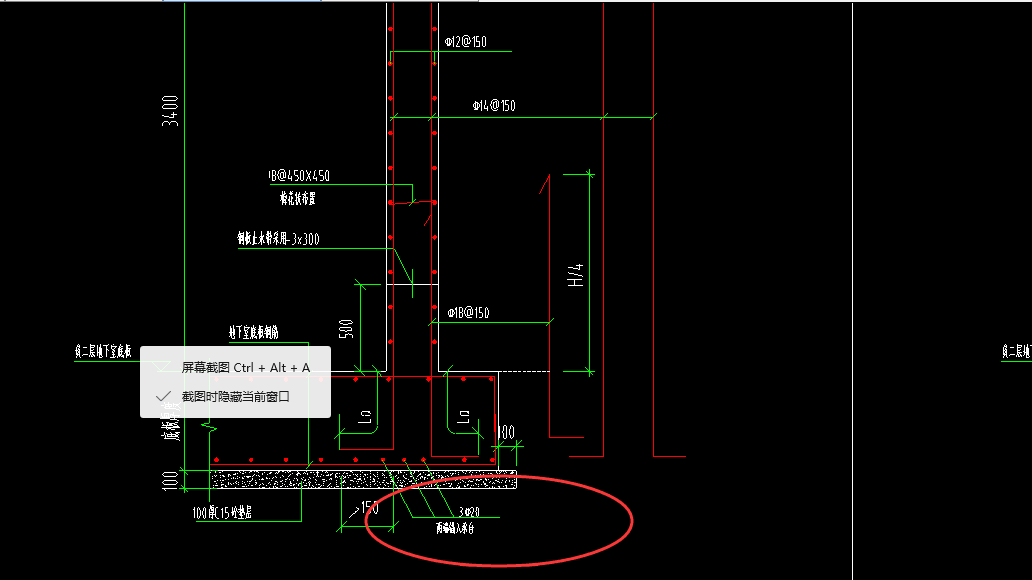
Task: Pick the 8@450X450 tie bar label
Action: pos(299,176)
